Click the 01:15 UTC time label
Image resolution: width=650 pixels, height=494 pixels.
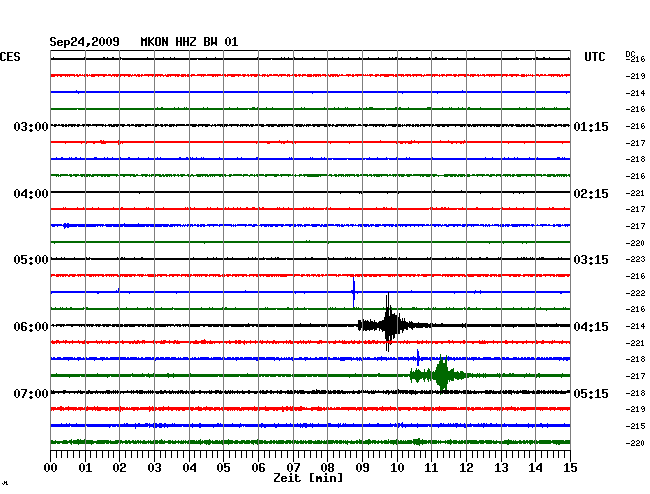pos(591,126)
